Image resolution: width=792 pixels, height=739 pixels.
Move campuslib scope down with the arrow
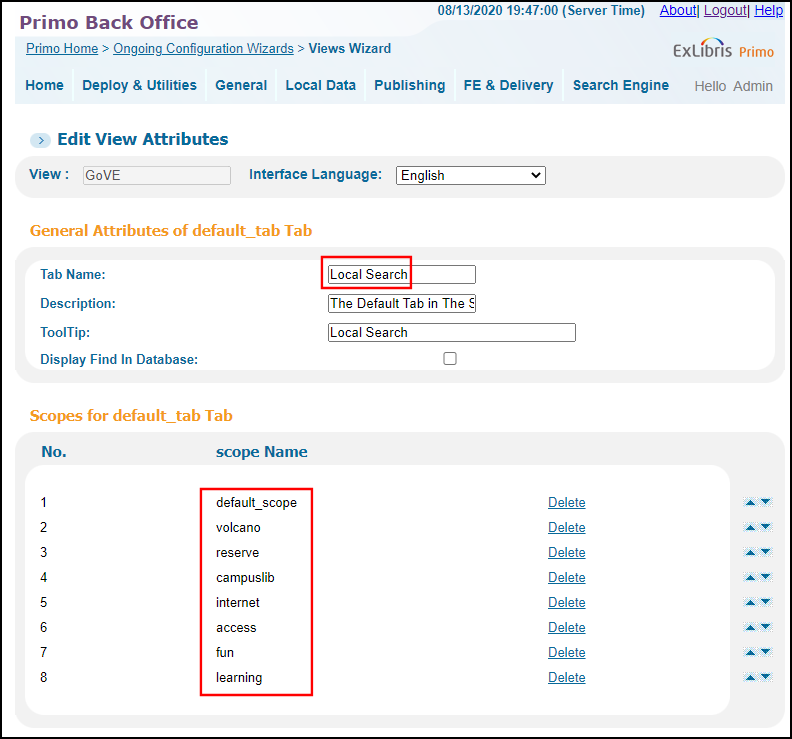[766, 577]
